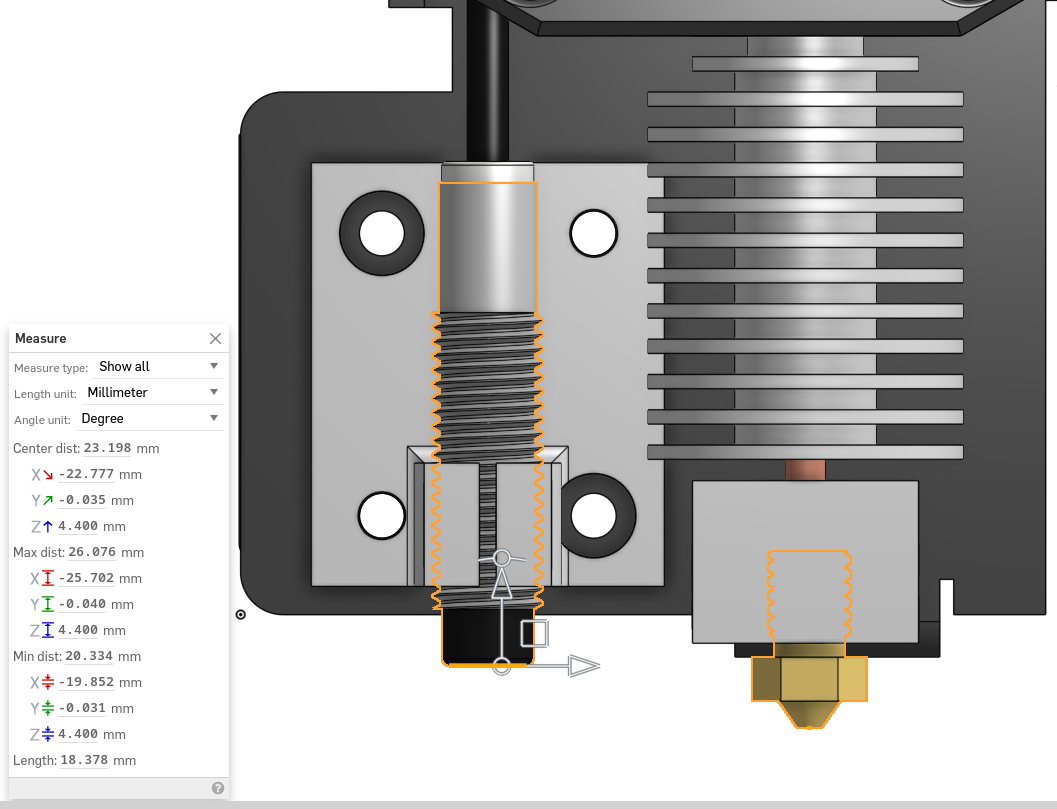
Task: Open the Measure type dropdown
Action: pyautogui.click(x=152, y=367)
